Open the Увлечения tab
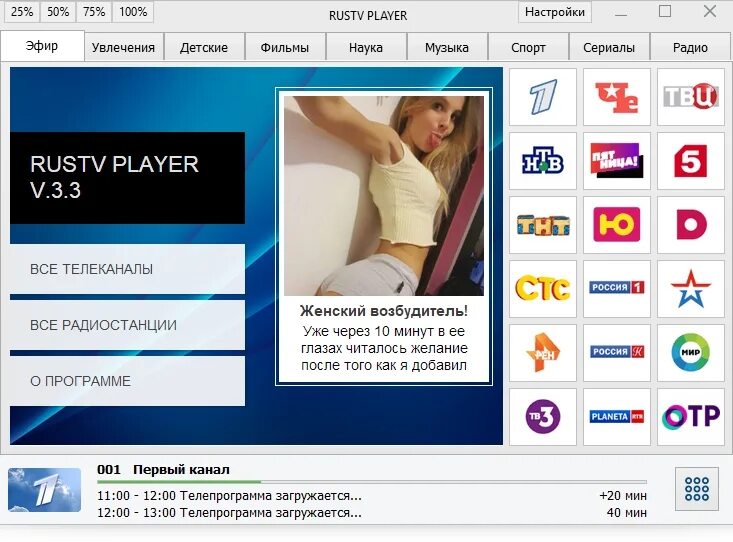This screenshot has width=733, height=542. click(123, 47)
